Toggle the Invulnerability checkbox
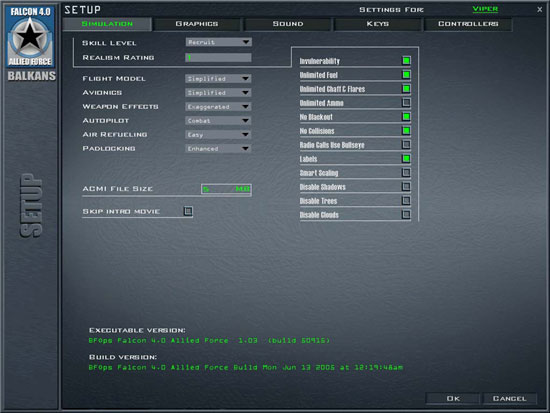The width and height of the screenshot is (550, 413). (x=406, y=61)
